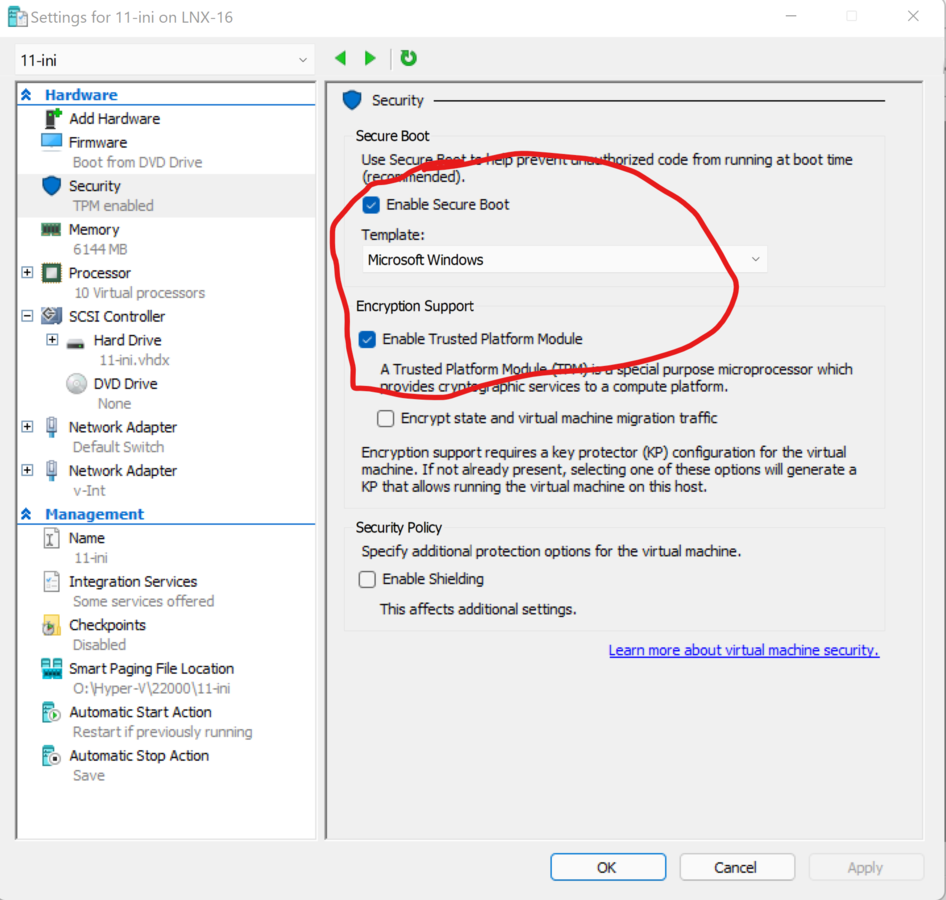Image resolution: width=946 pixels, height=900 pixels.
Task: Uncheck Enable Trusted Platform Module
Action: tap(368, 339)
